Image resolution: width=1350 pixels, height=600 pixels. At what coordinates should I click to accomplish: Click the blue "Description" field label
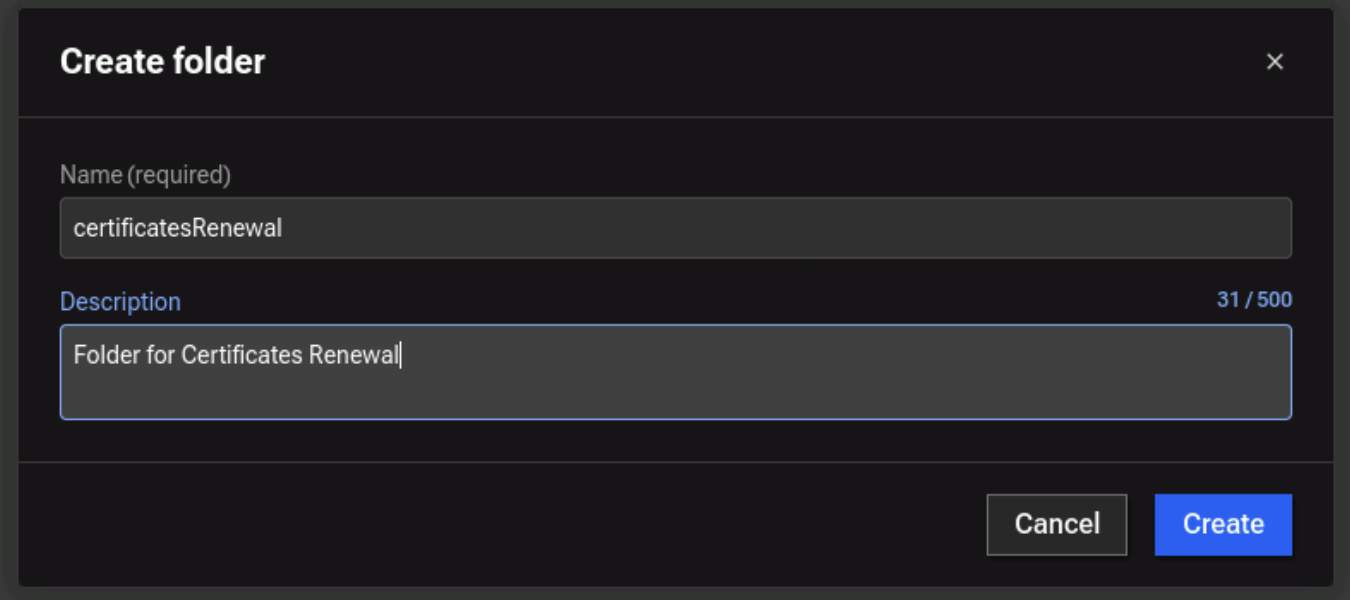click(x=120, y=302)
